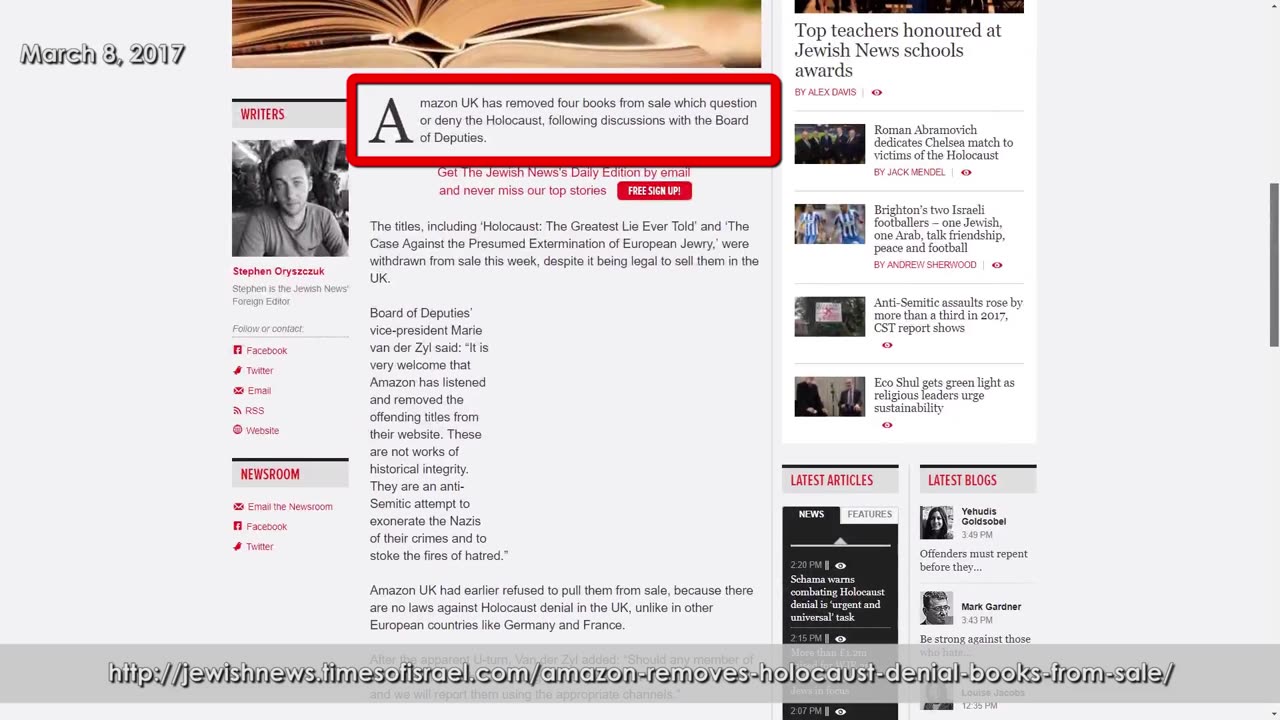Click the eye icon beside Jack Mendel byline
Viewport: 1280px width, 720px height.
coord(966,172)
